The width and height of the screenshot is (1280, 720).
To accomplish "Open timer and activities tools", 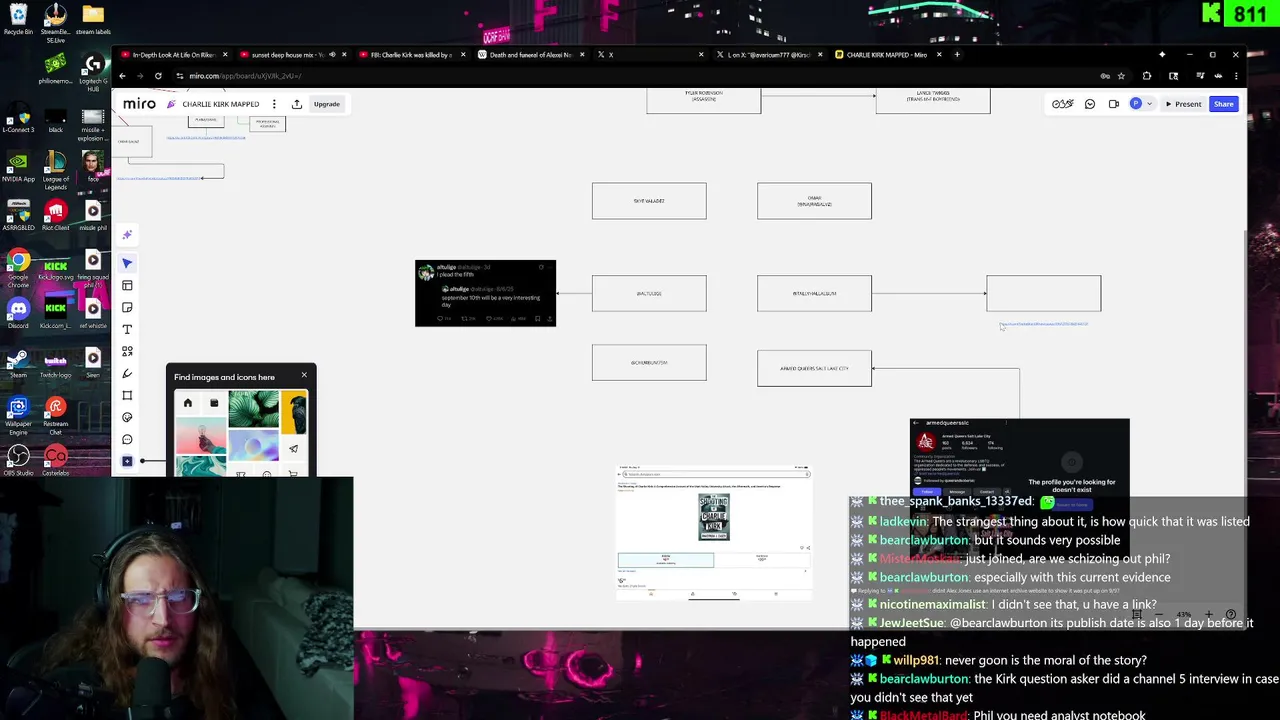I will pos(1062,104).
